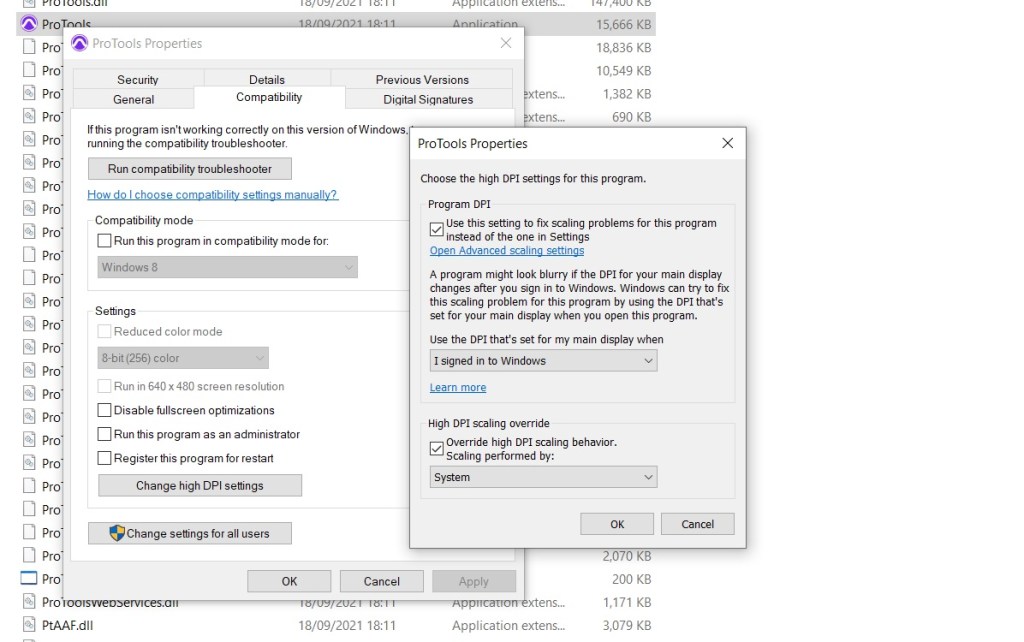Uncheck Override high DPI scaling behavior
The height and width of the screenshot is (642, 1024).
point(436,448)
